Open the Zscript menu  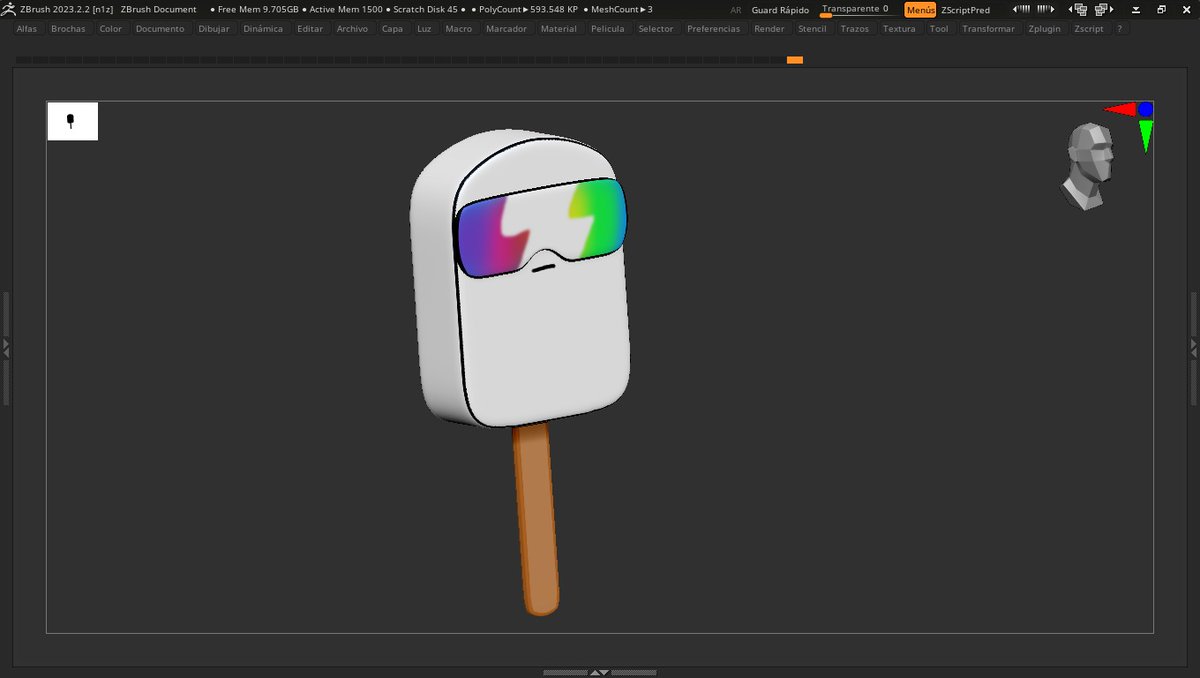click(x=1089, y=29)
